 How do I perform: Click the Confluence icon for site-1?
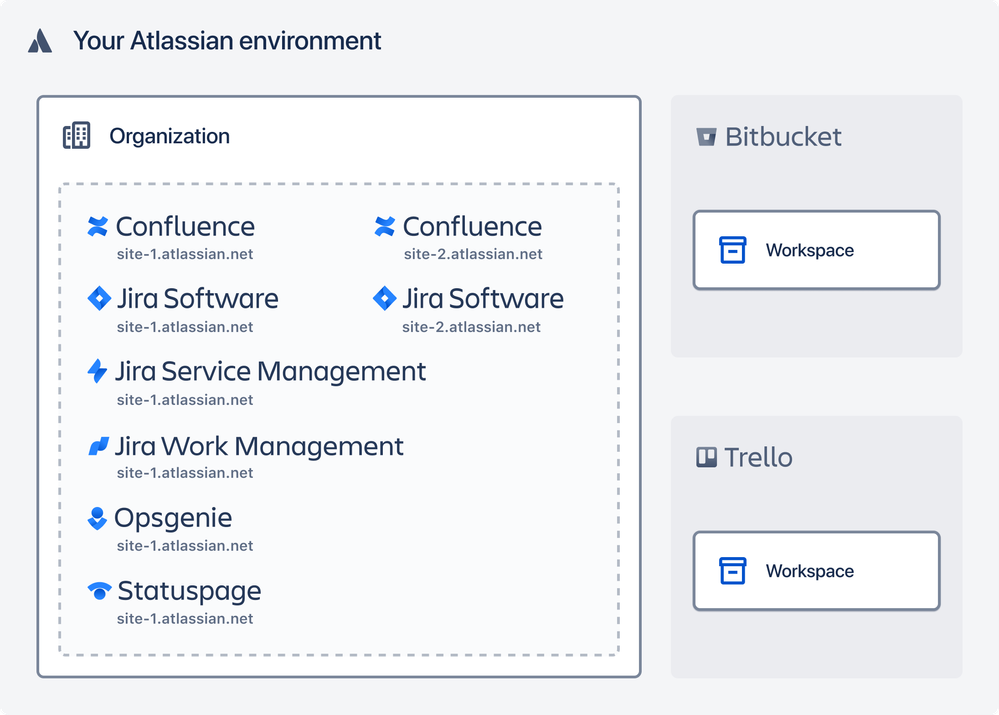point(97,226)
